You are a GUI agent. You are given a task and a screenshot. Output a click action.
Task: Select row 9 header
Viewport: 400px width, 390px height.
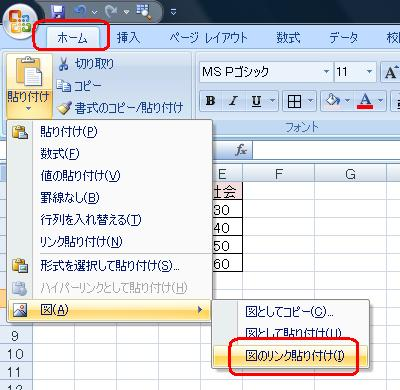tap(15, 336)
